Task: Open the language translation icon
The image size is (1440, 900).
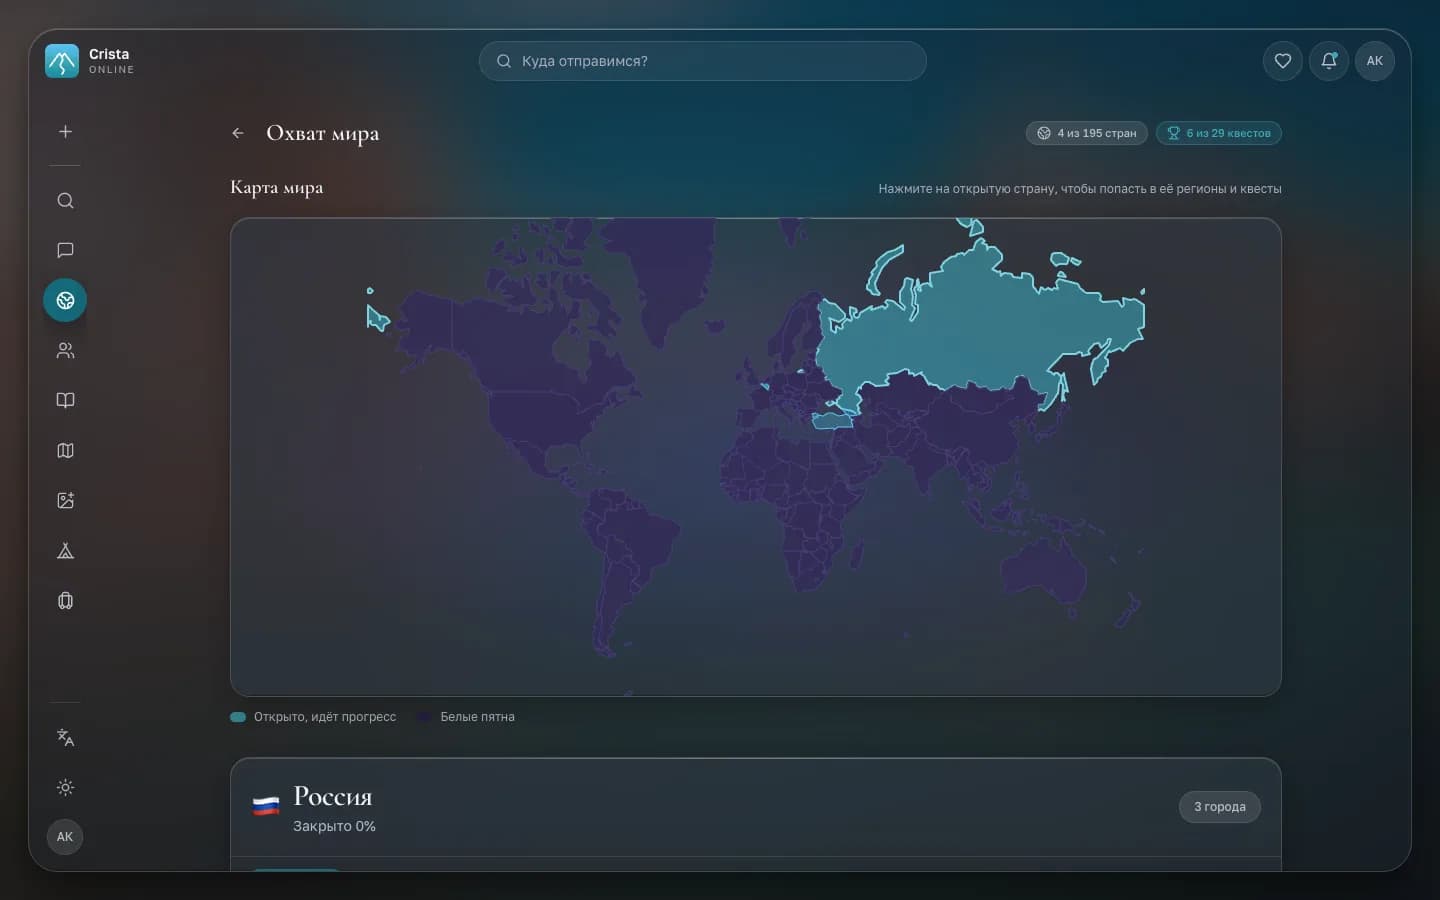Action: coord(65,737)
